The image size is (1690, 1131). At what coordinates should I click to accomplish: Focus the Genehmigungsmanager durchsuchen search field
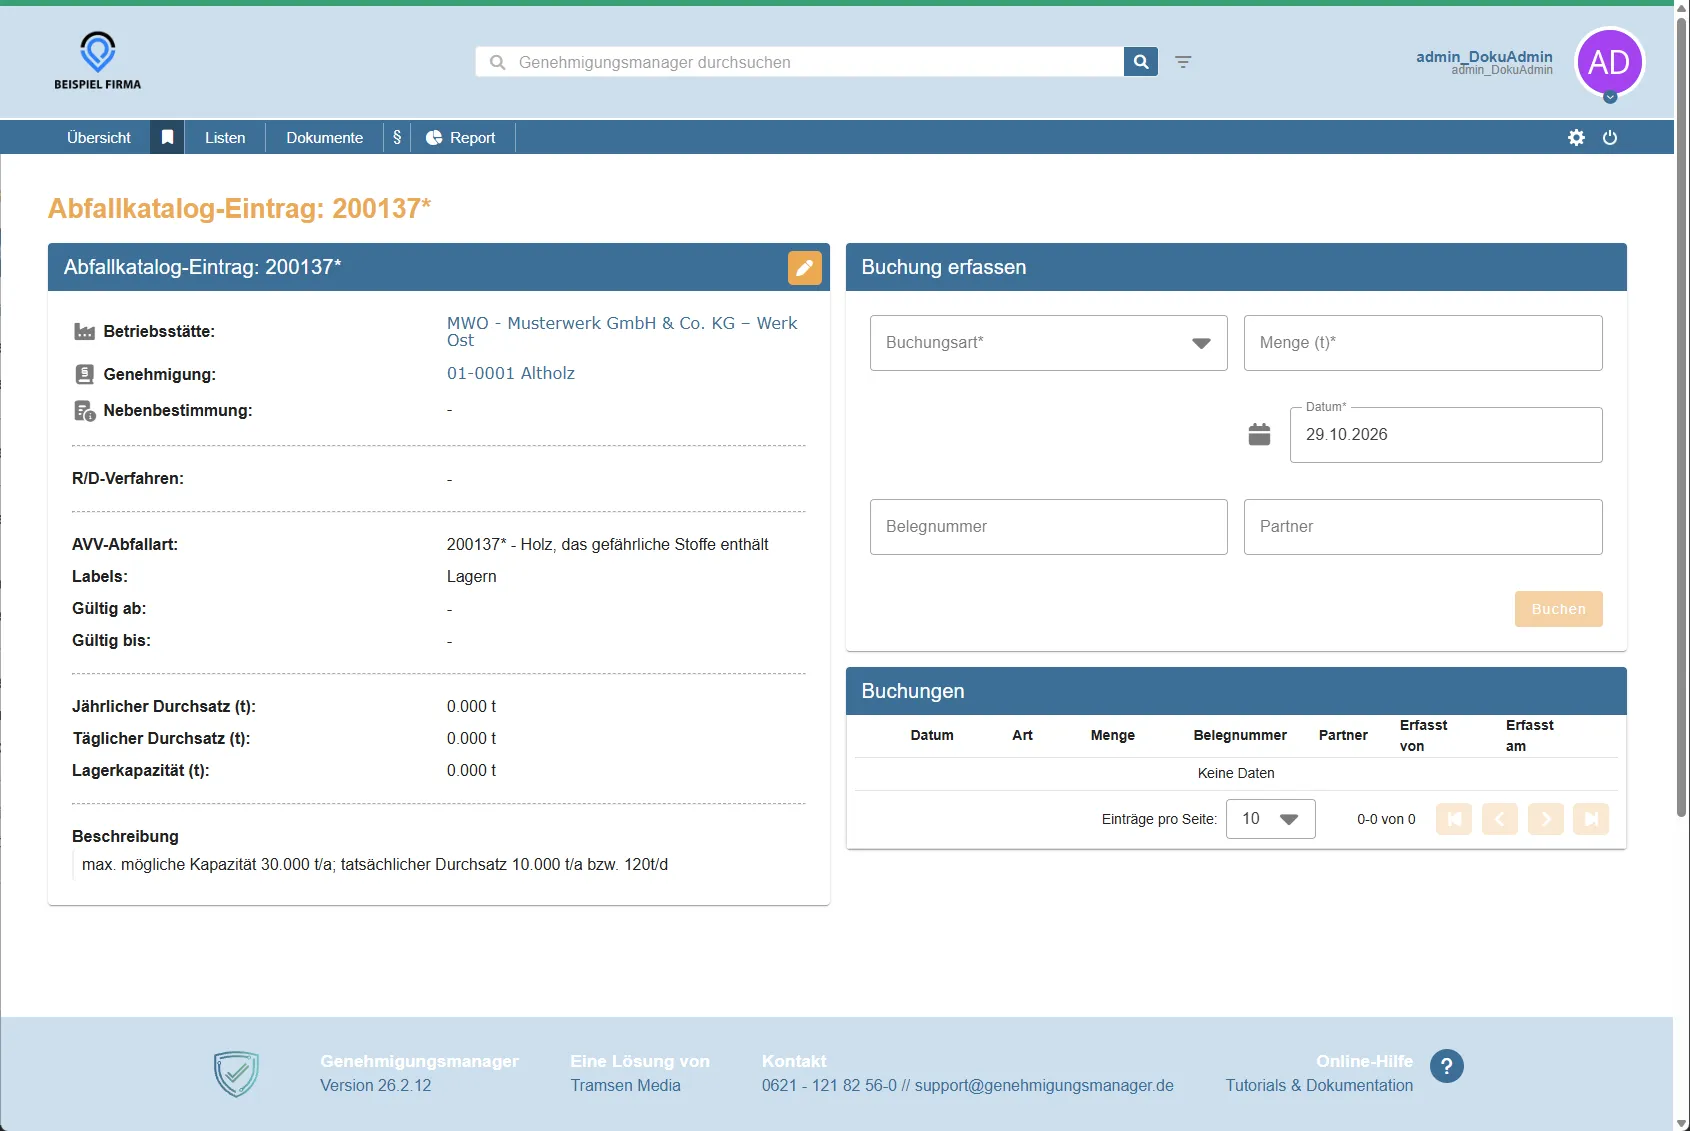800,62
